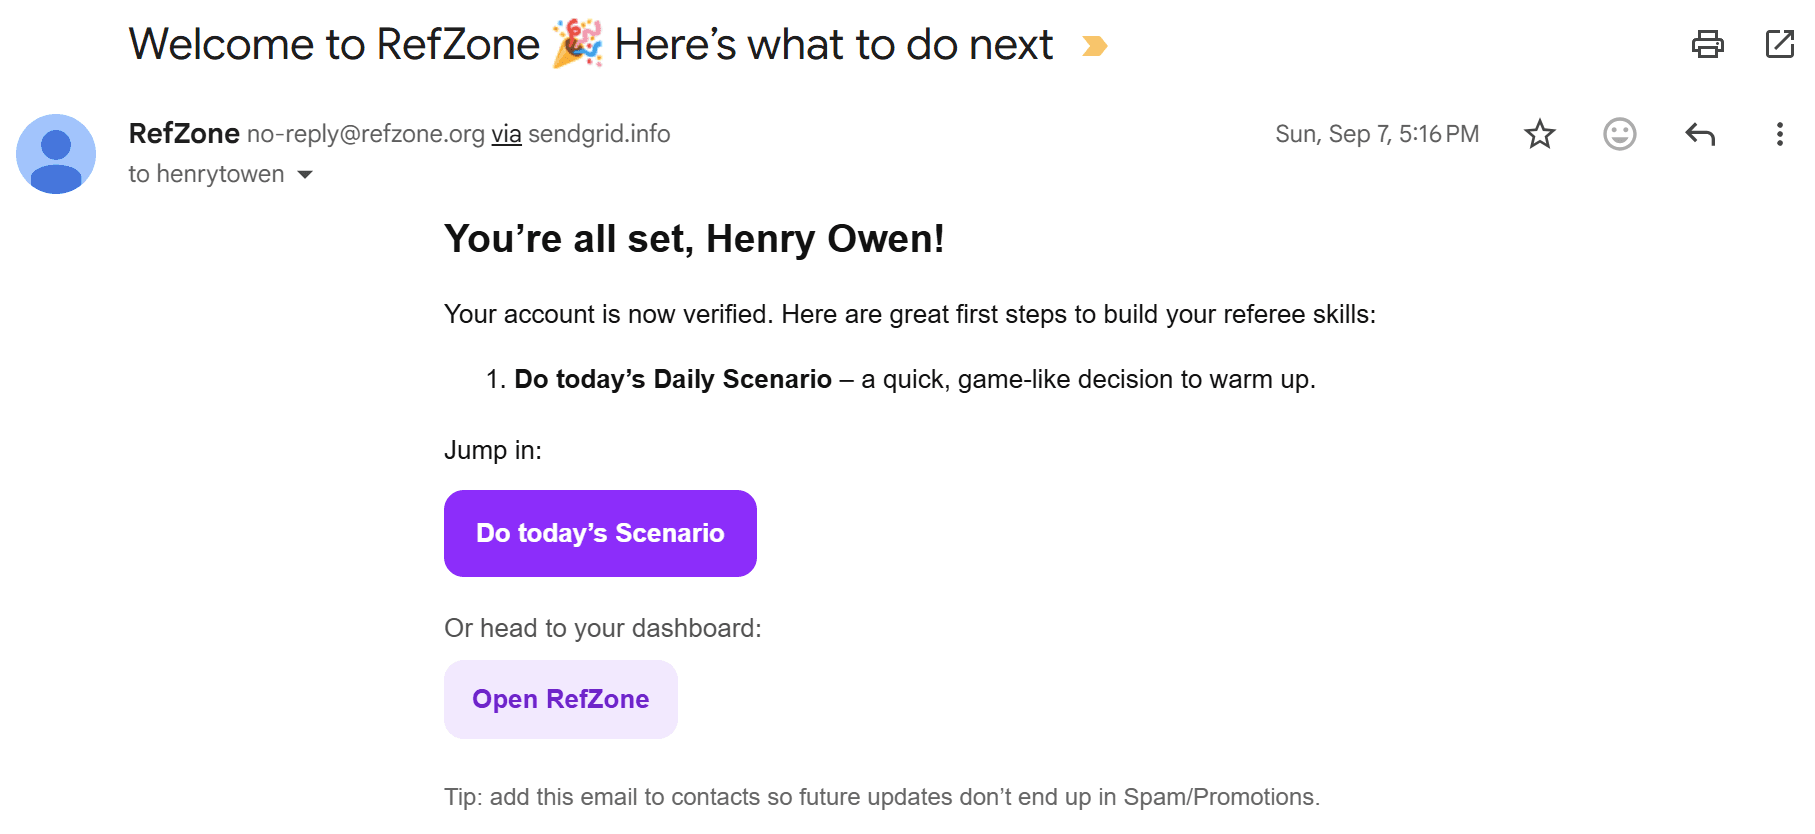Reply to the RefZone email

(1699, 134)
